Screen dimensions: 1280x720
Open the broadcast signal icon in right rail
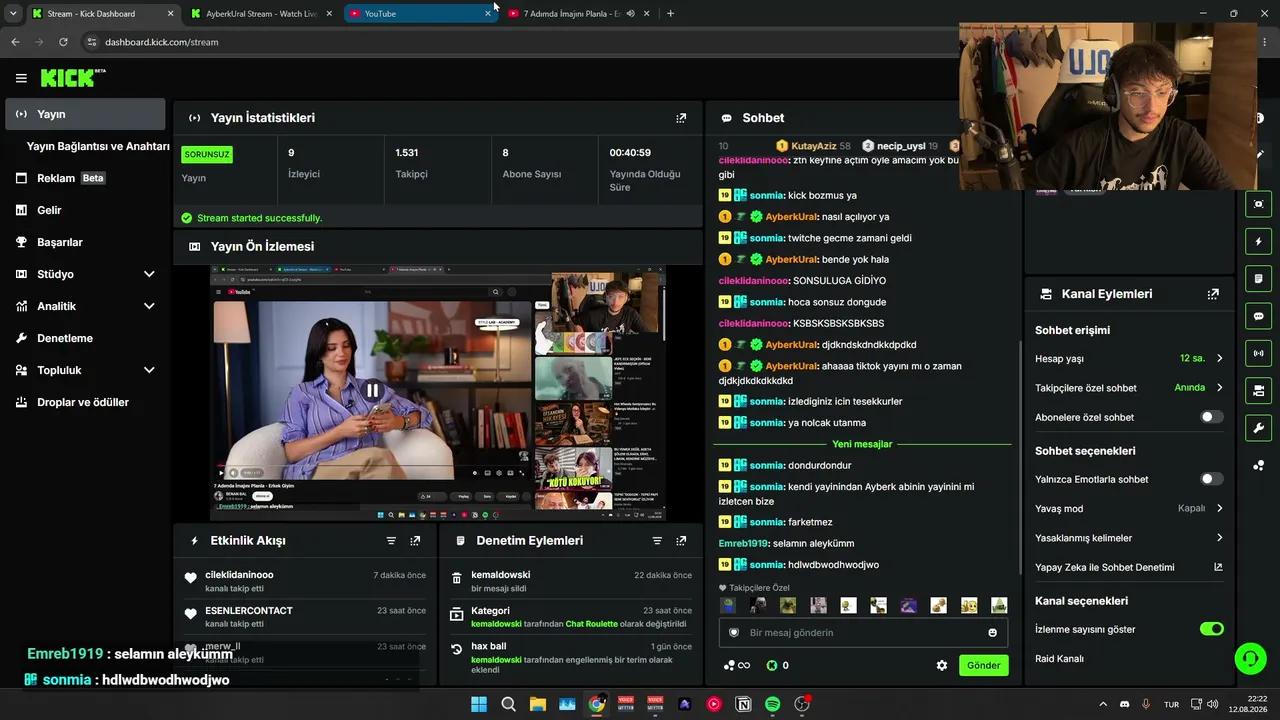click(x=1258, y=353)
